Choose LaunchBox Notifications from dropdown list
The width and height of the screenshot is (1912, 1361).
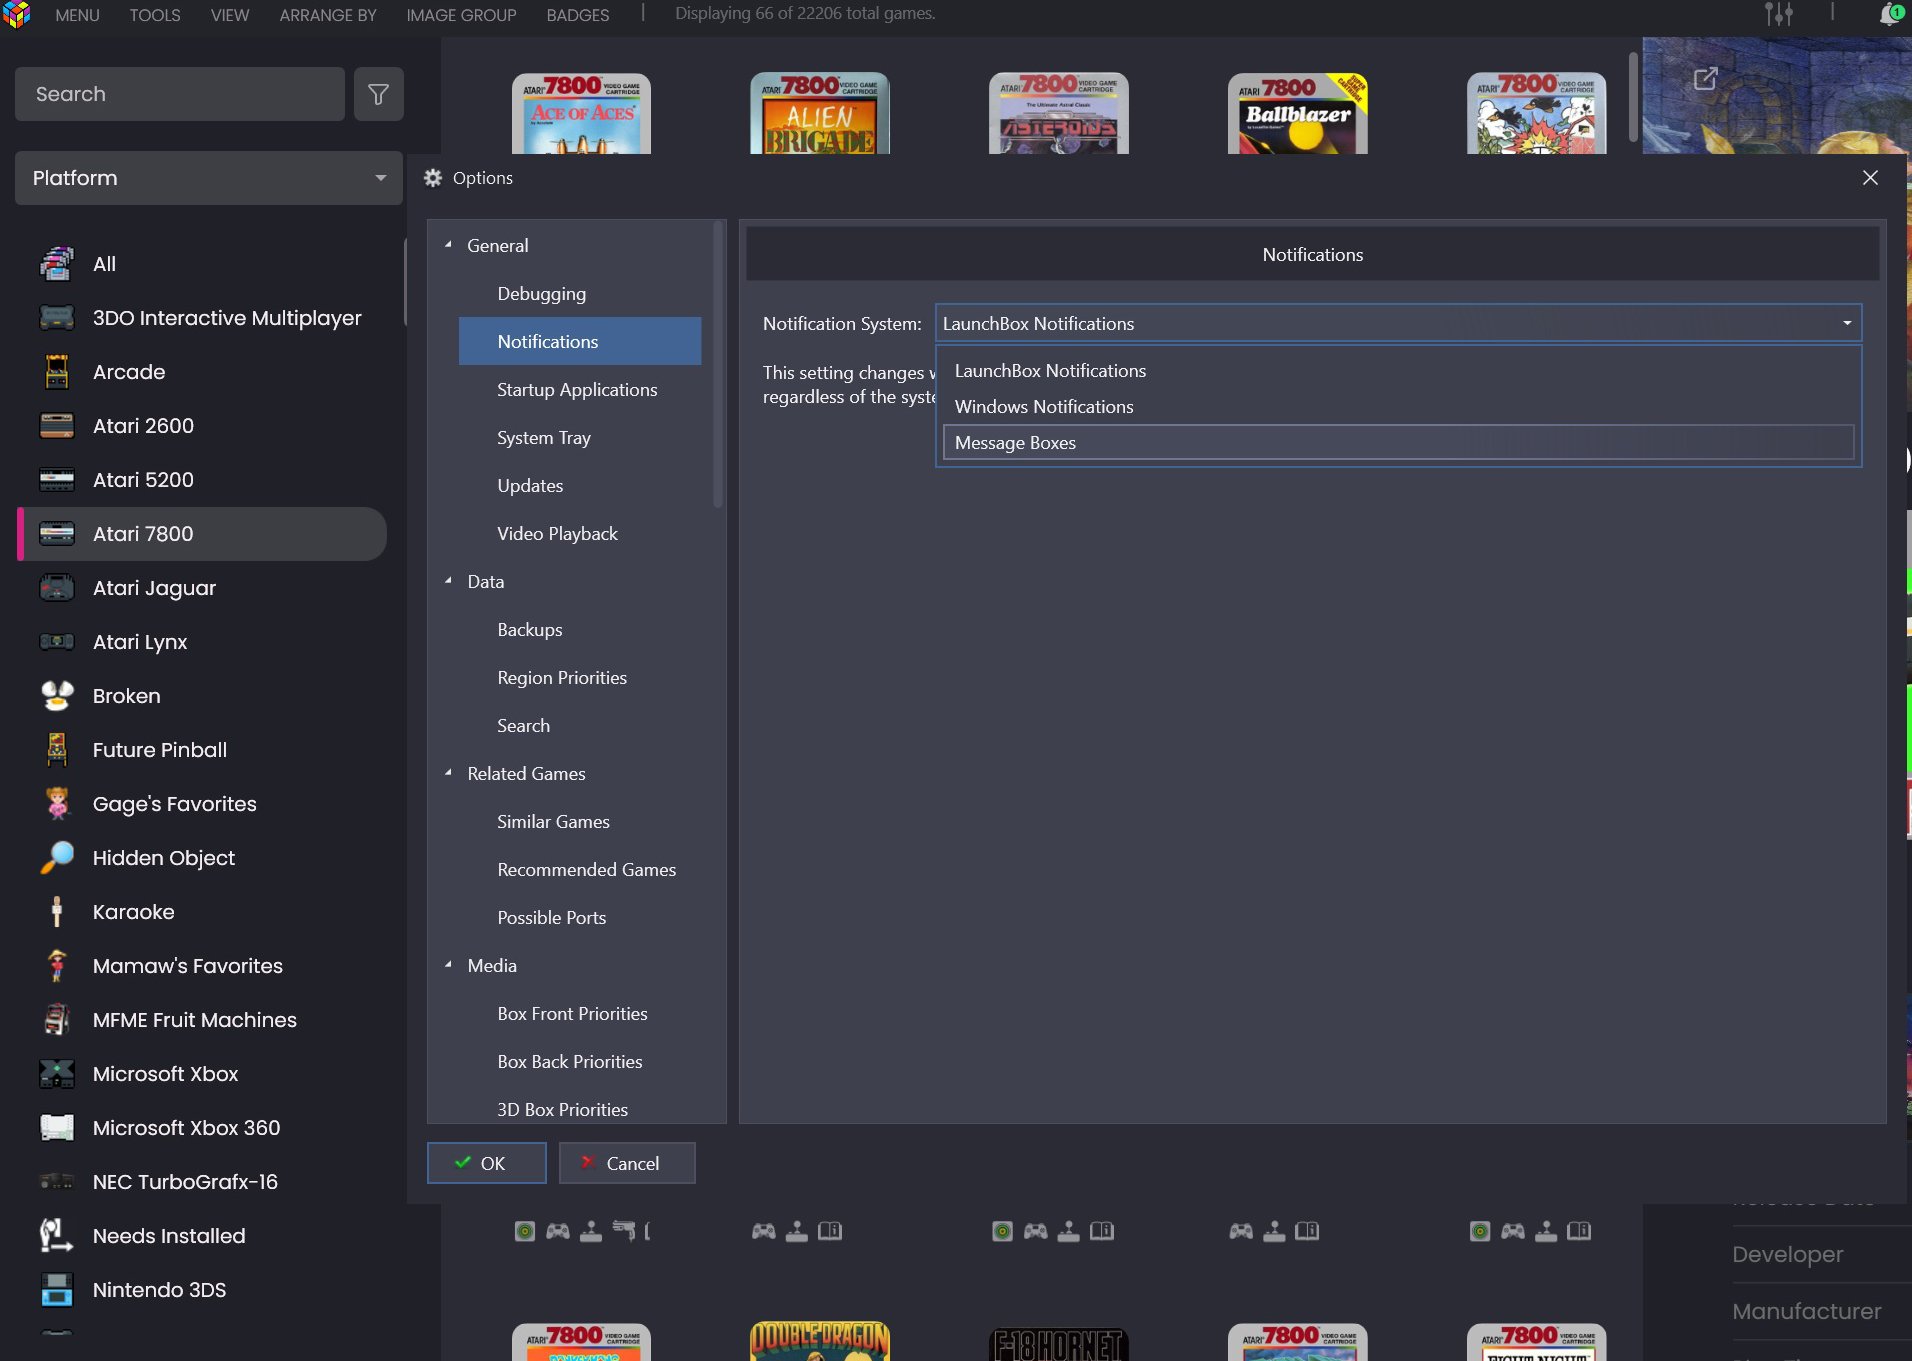click(x=1399, y=371)
